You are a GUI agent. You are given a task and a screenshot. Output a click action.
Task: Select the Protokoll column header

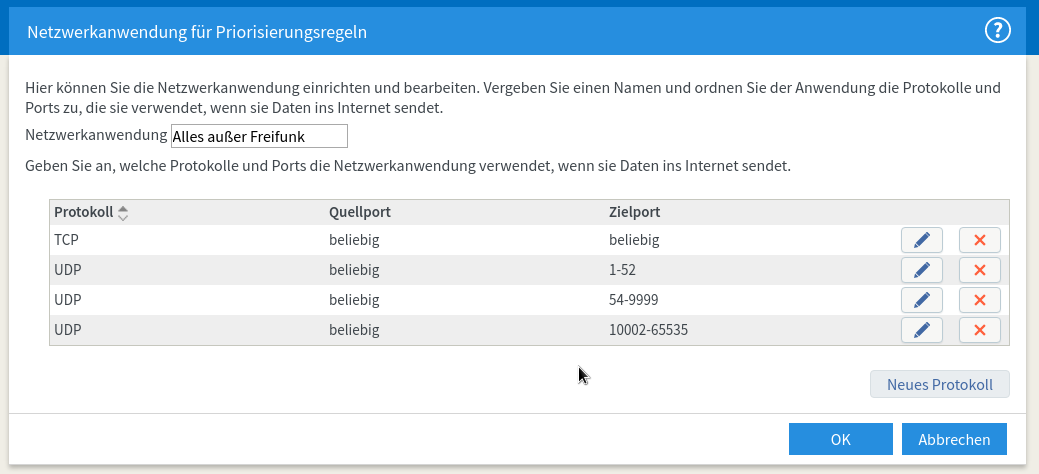tap(83, 213)
